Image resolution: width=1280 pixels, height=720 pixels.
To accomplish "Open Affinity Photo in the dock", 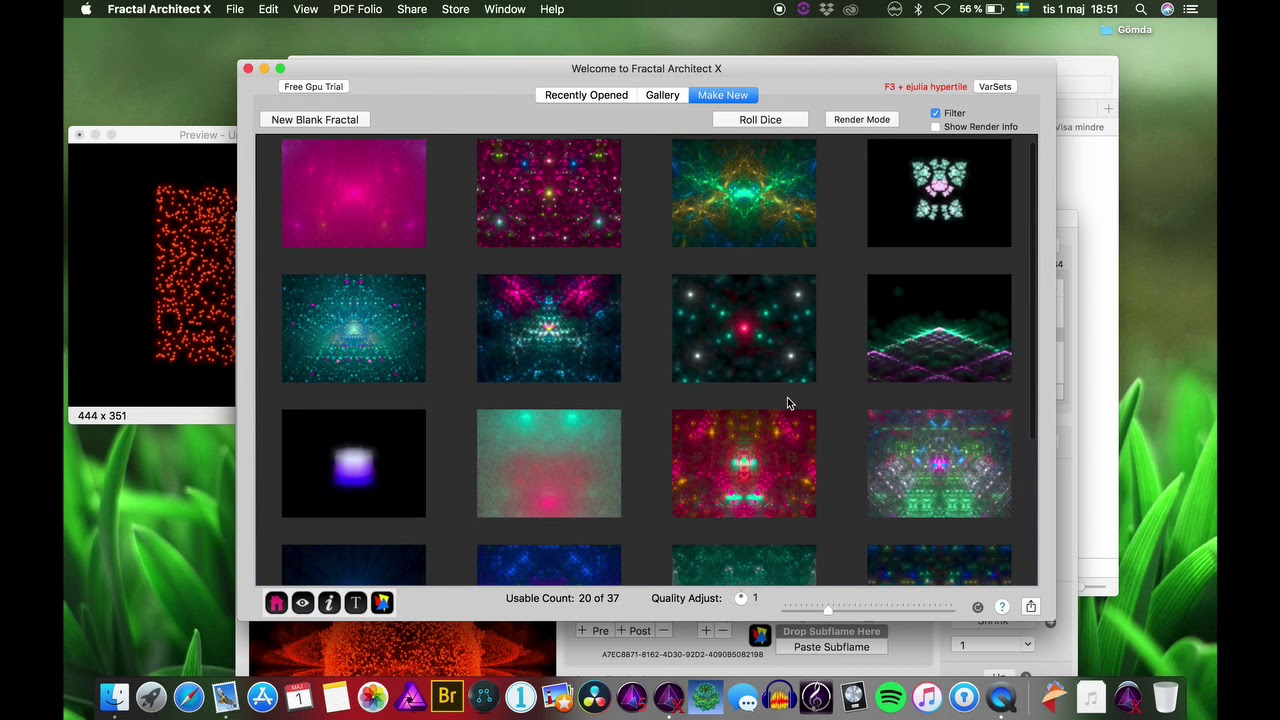I will coord(410,697).
